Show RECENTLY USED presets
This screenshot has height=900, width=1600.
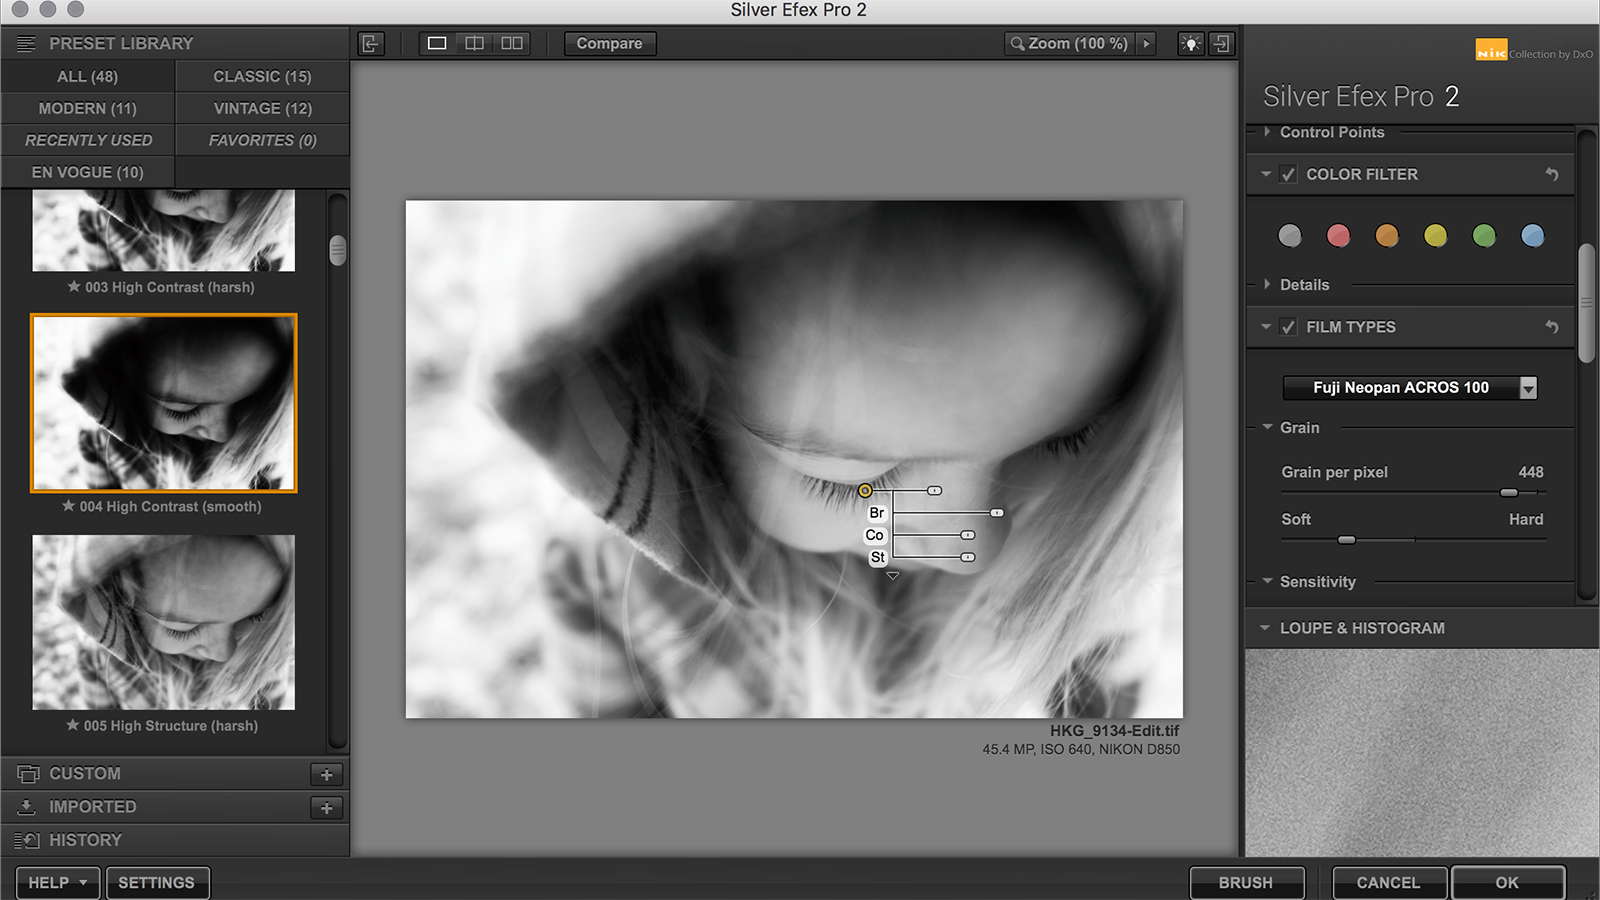(x=88, y=140)
